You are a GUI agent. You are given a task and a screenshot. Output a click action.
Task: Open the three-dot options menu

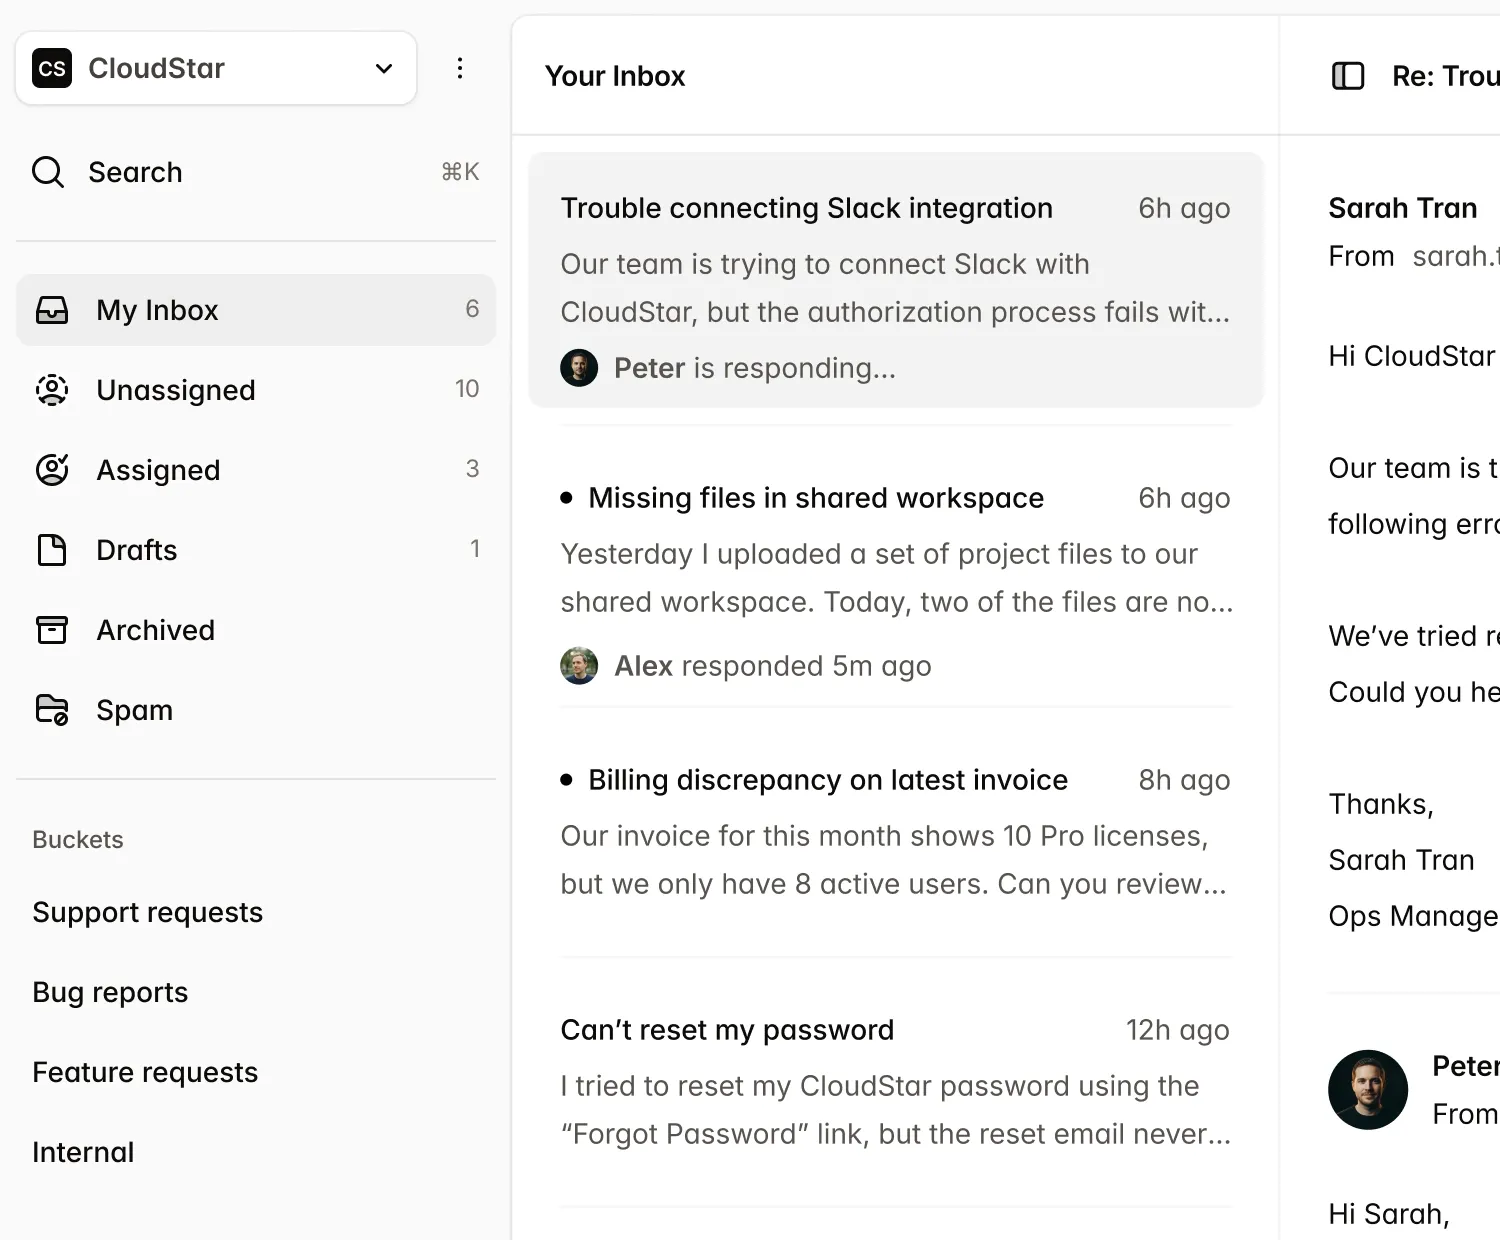click(460, 68)
